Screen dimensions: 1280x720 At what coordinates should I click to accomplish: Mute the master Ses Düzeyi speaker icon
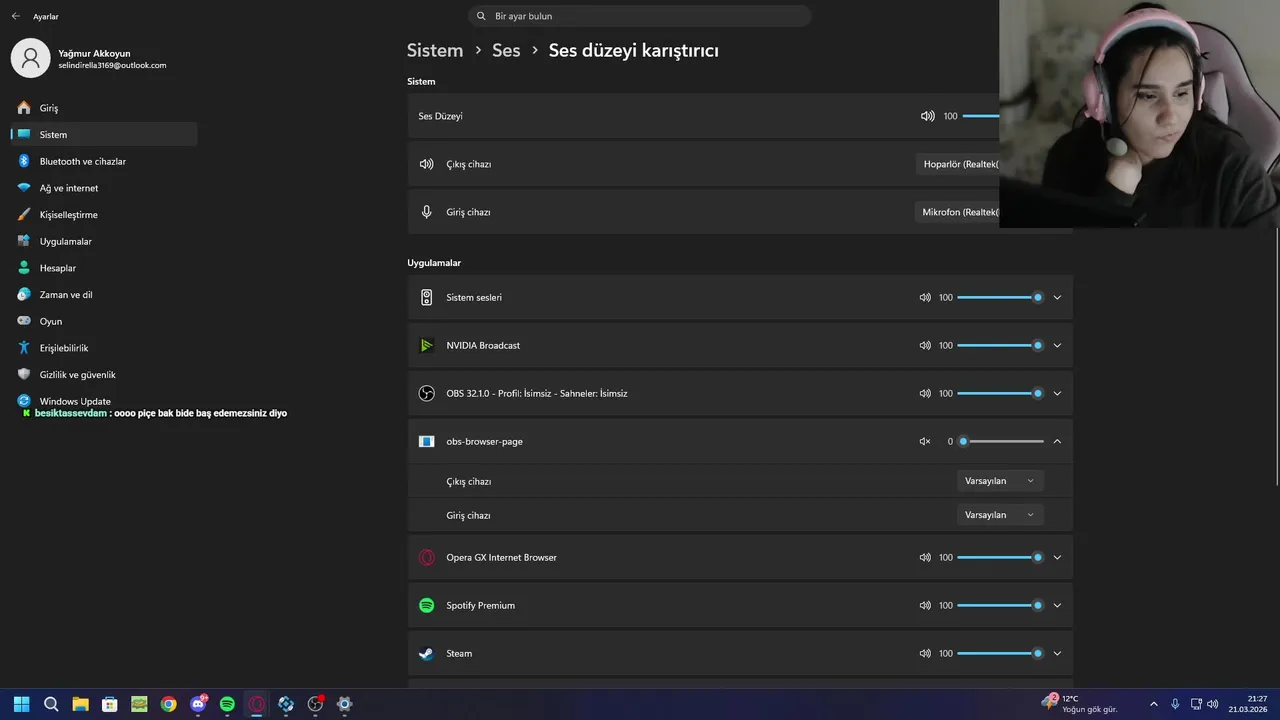click(x=928, y=116)
